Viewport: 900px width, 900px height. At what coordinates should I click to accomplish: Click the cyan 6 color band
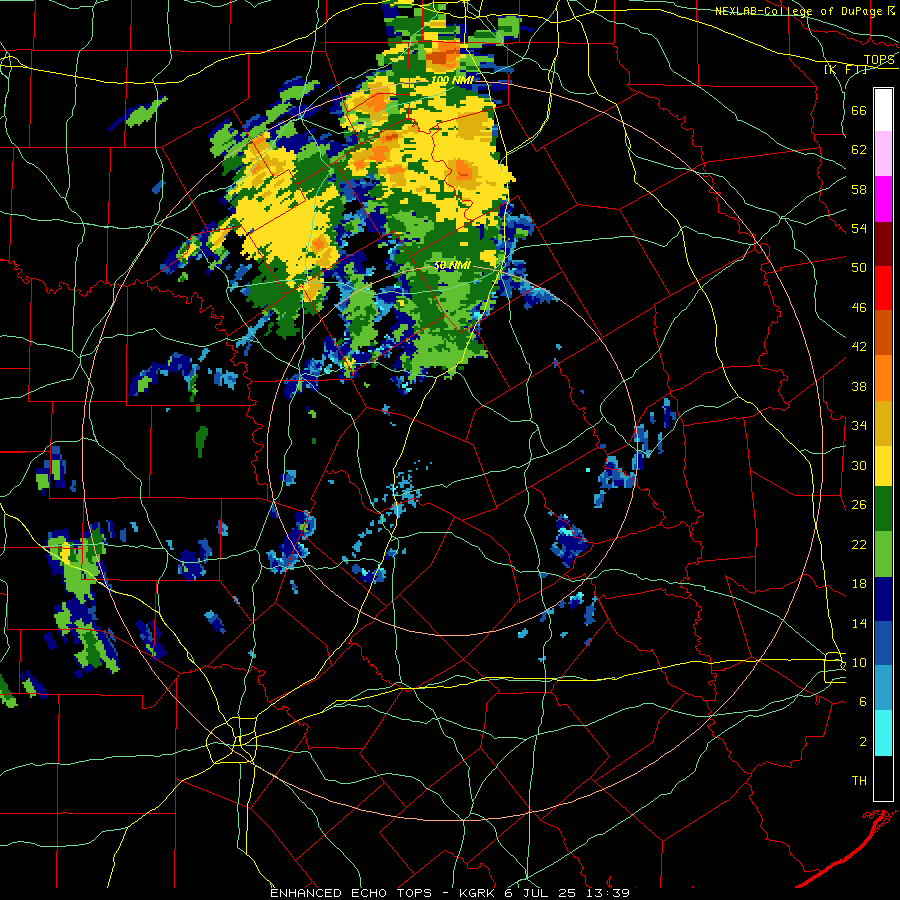tap(883, 733)
